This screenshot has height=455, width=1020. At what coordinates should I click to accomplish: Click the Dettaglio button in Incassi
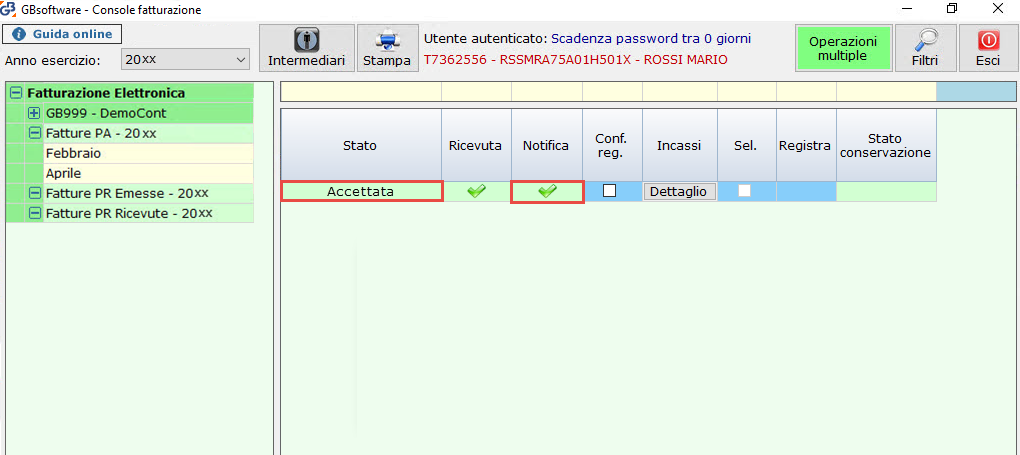tap(679, 191)
